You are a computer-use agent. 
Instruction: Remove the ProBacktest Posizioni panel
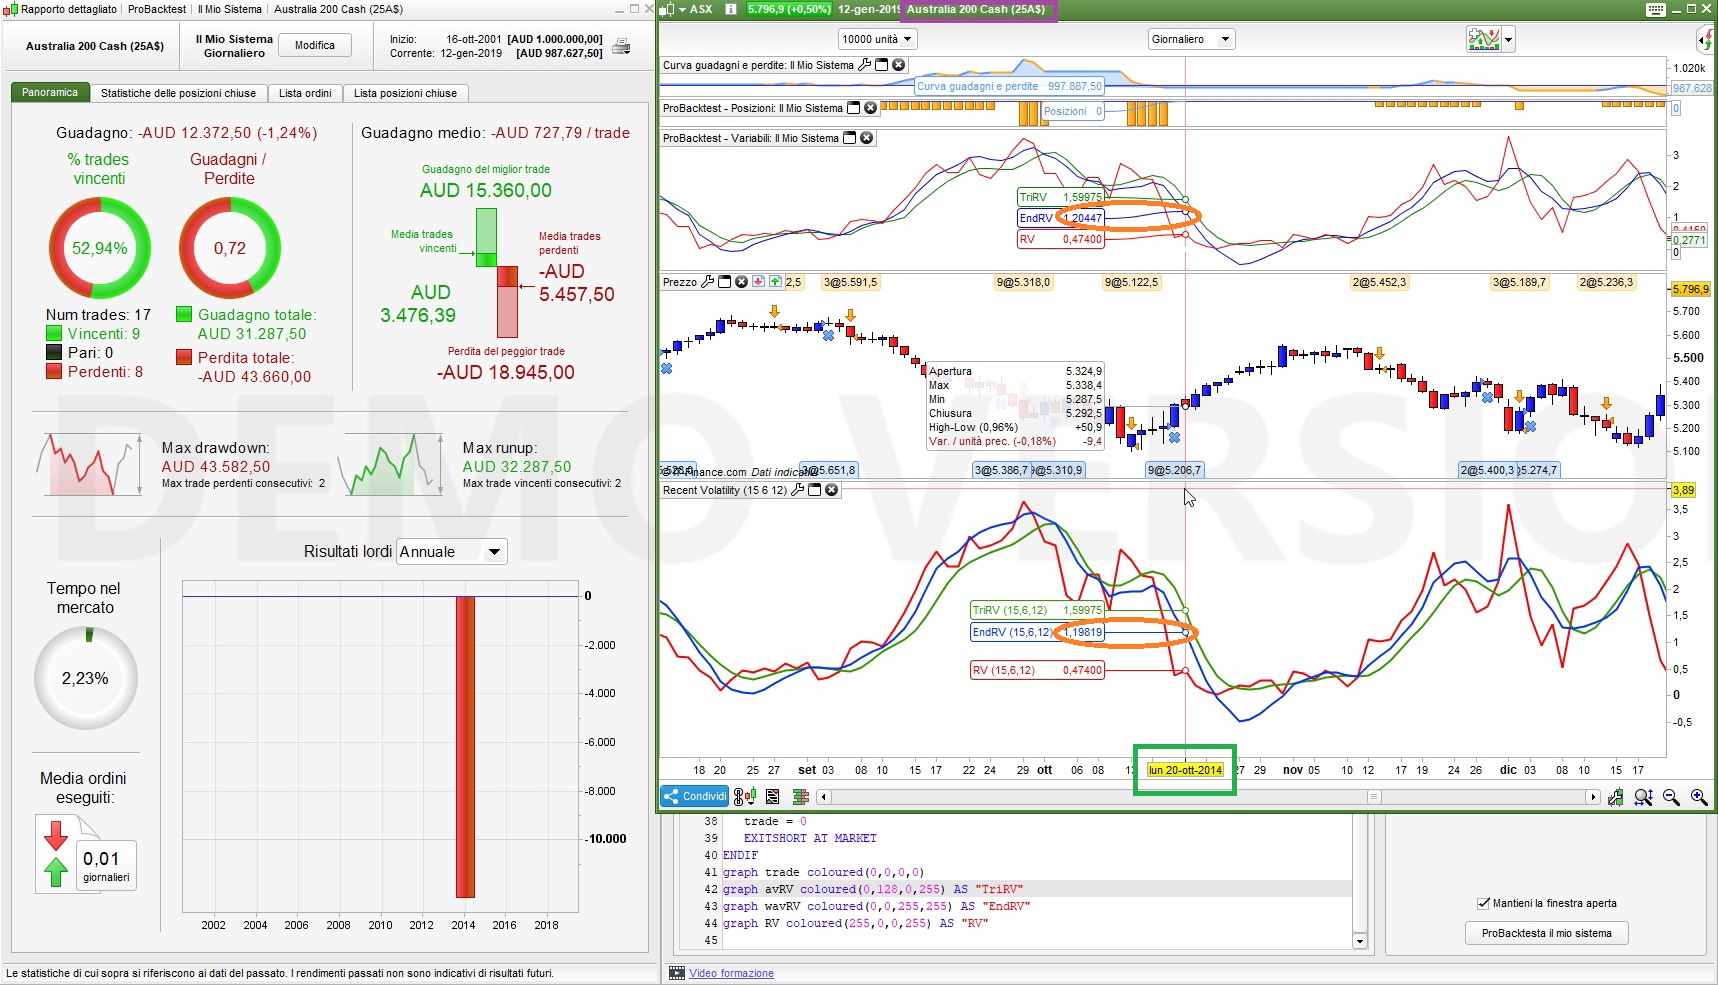click(x=871, y=108)
